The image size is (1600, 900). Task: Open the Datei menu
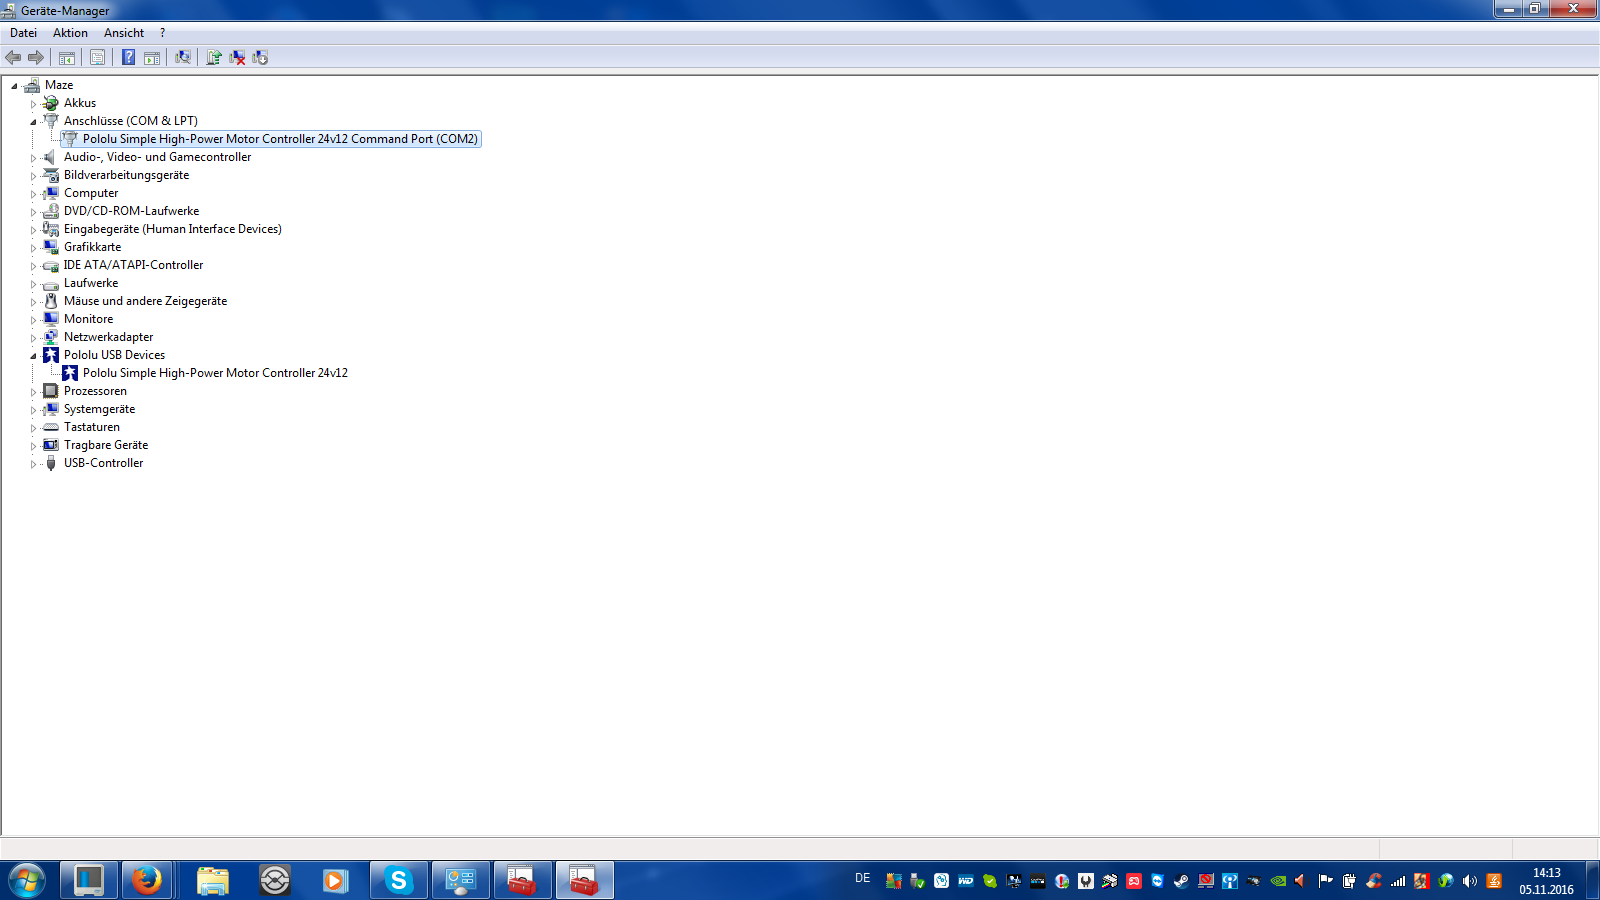(x=23, y=33)
